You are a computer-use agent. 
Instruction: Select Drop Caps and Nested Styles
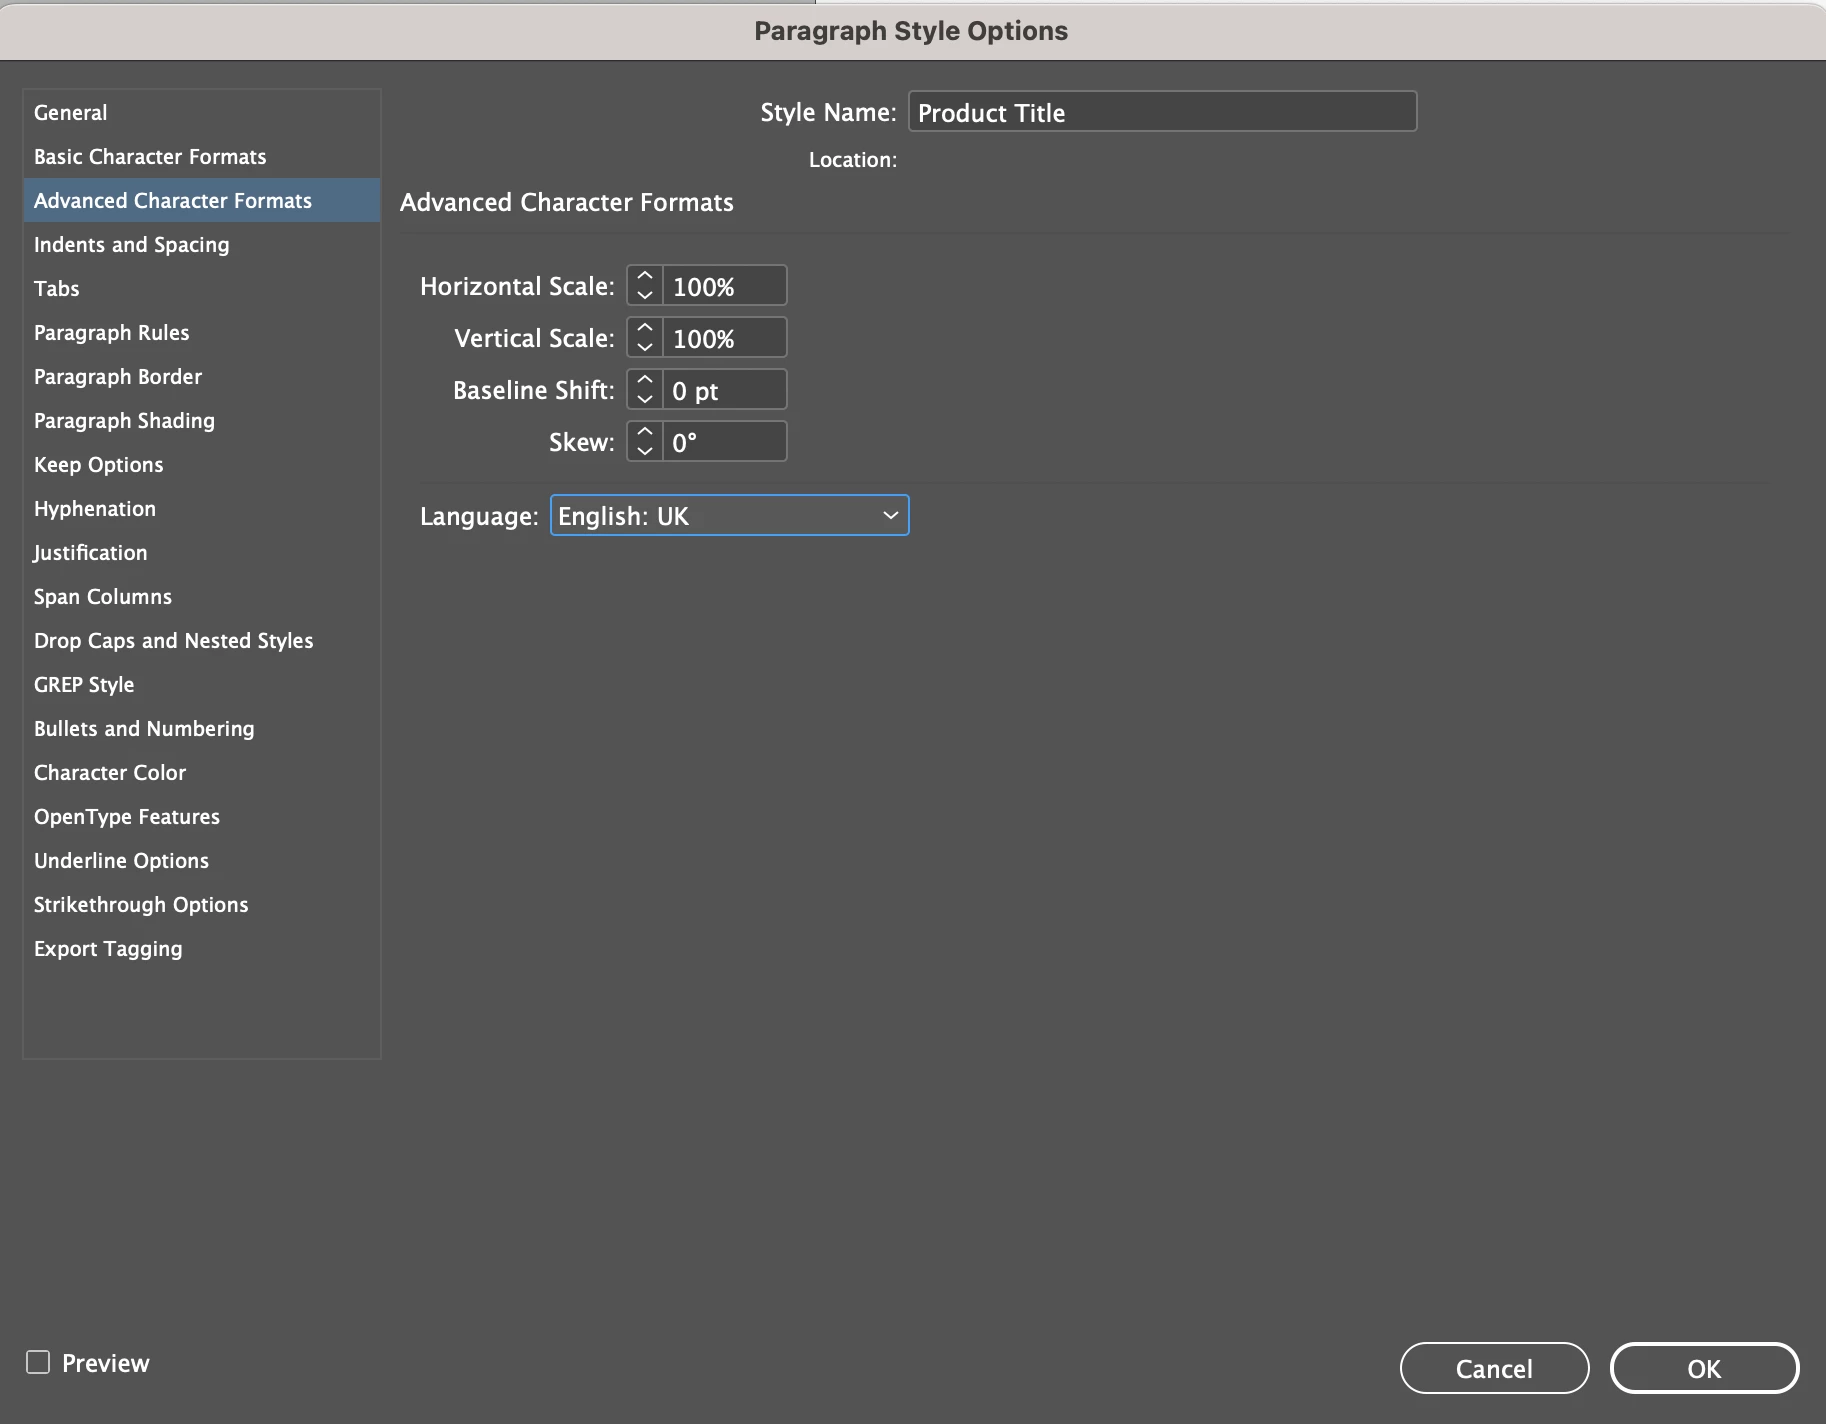tap(201, 641)
